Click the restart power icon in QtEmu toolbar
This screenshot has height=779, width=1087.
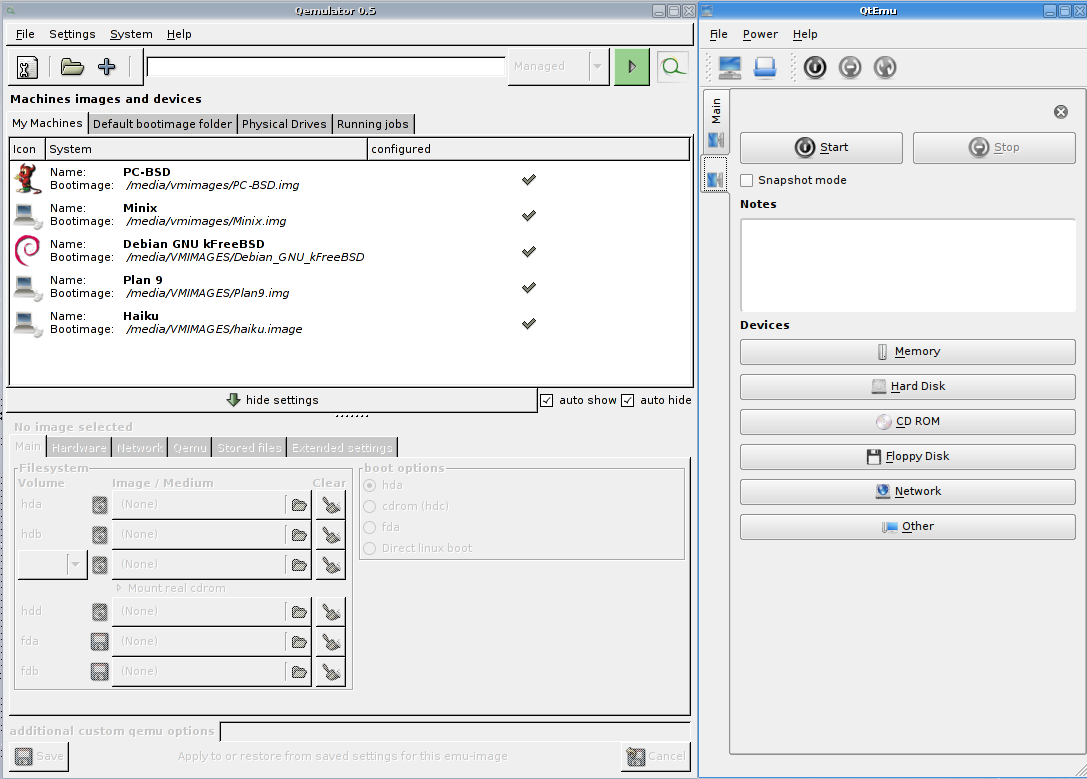tap(885, 67)
